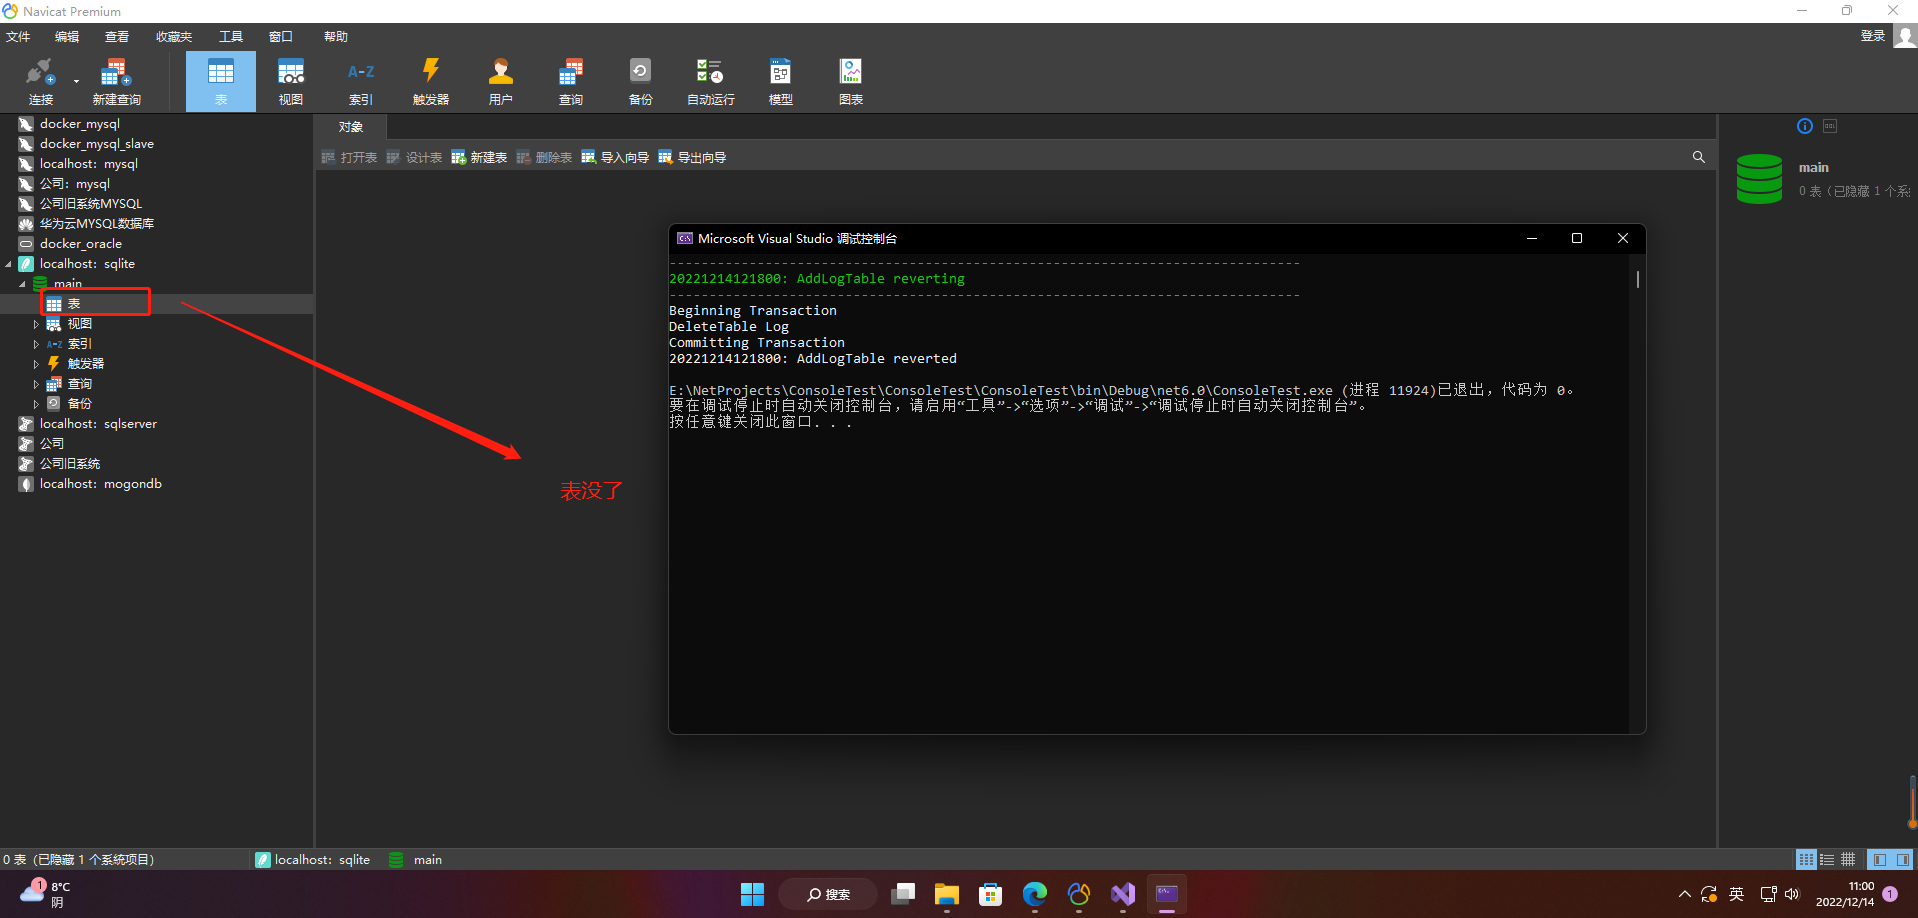Expand the 备份 tree node
Viewport: 1918px width, 918px height.
(37, 404)
